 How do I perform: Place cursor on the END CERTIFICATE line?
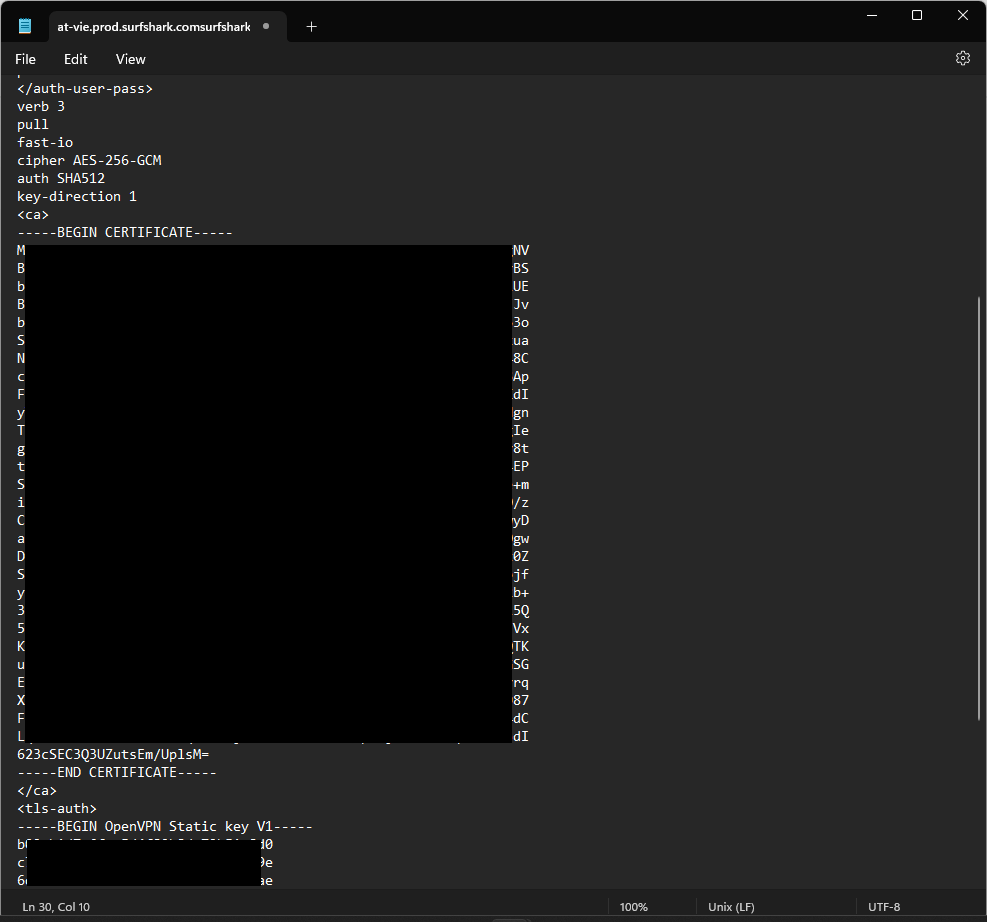[x=117, y=772]
